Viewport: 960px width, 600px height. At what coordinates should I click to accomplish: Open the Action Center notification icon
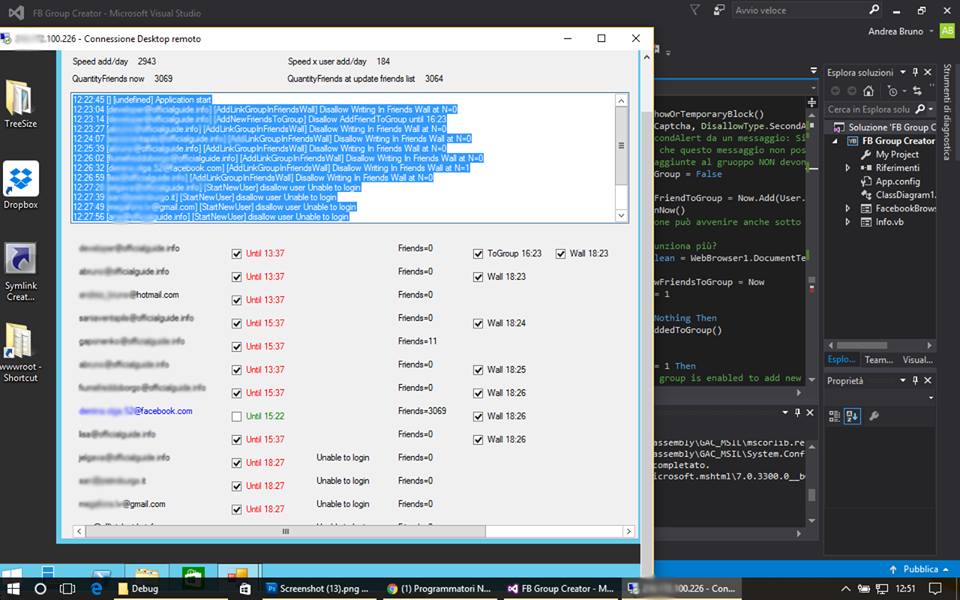click(935, 588)
